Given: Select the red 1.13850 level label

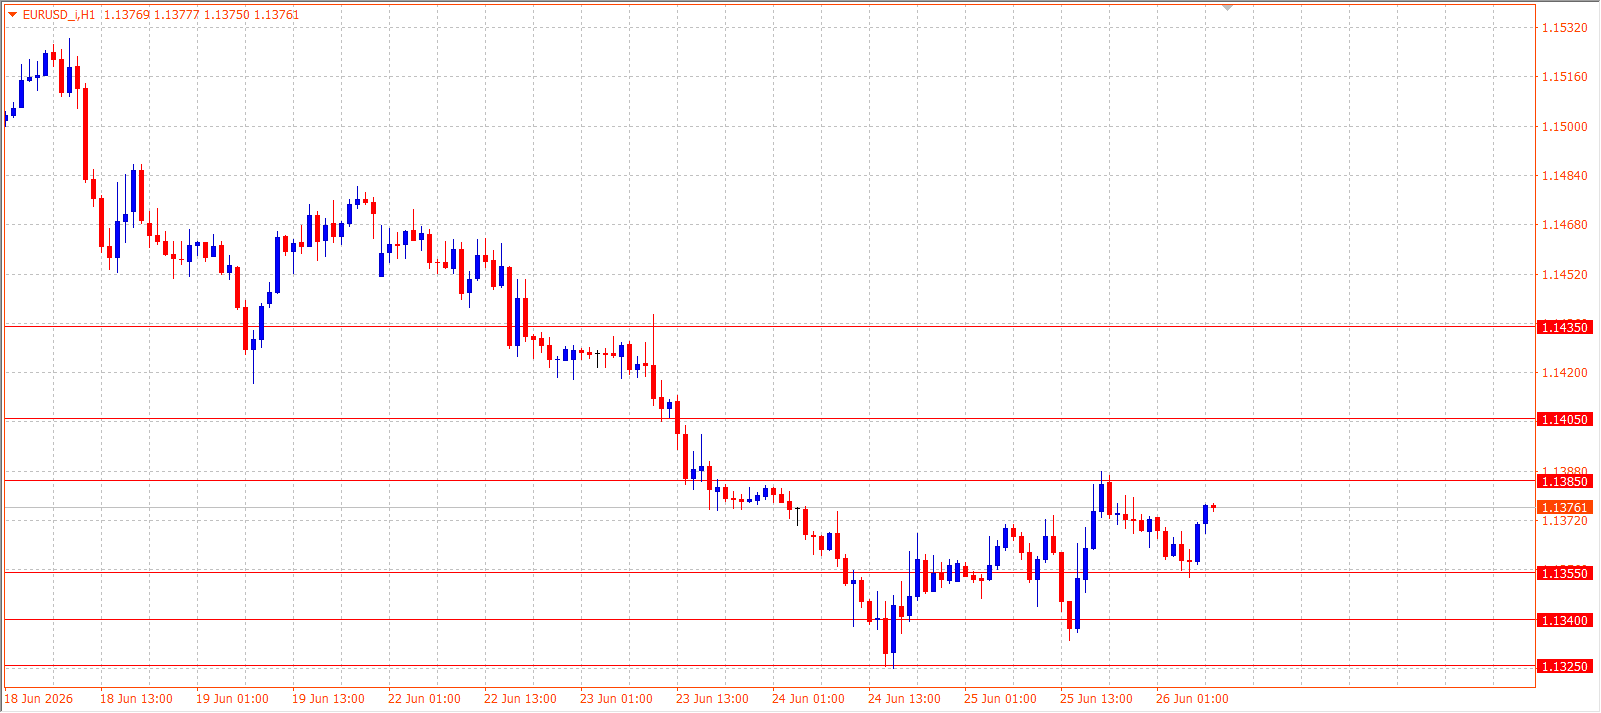Looking at the screenshot, I should tap(1565, 481).
